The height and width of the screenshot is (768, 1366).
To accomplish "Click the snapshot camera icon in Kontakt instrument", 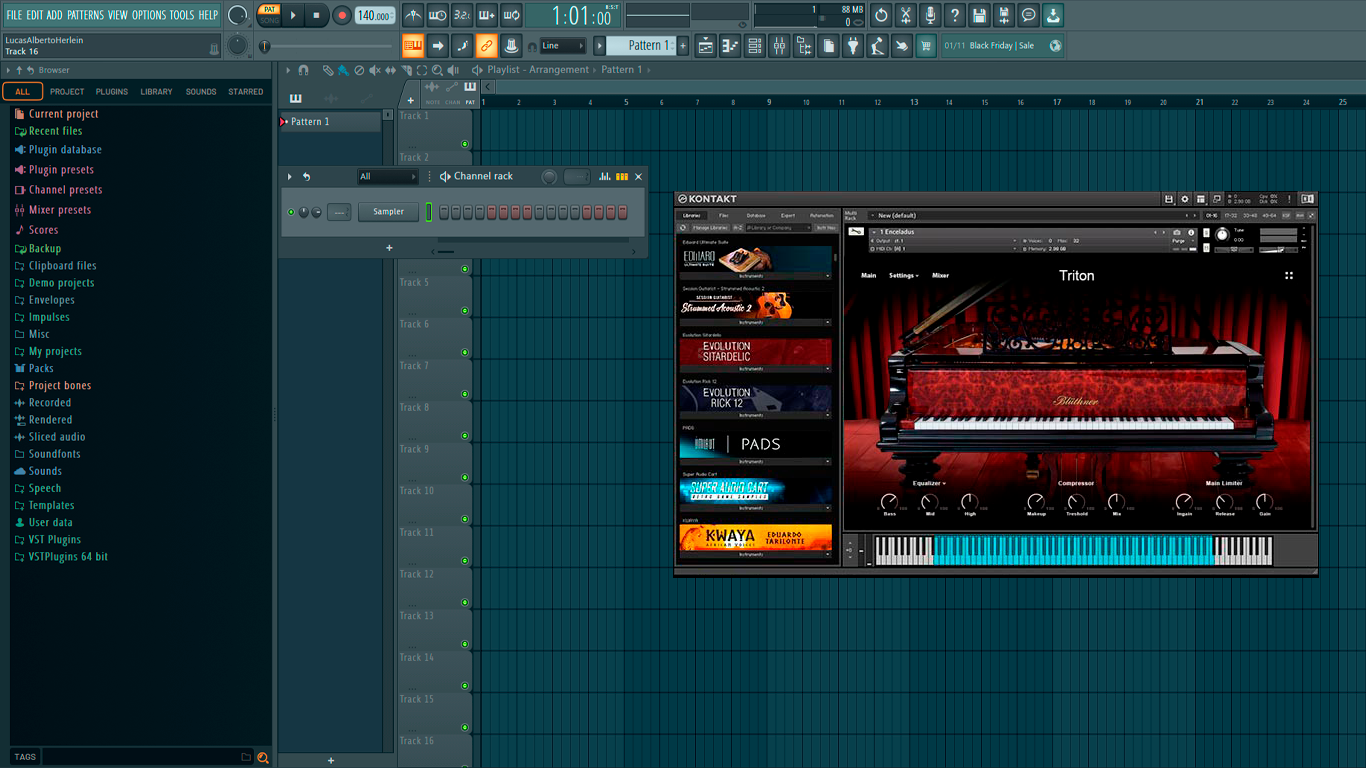I will pos(1177,233).
